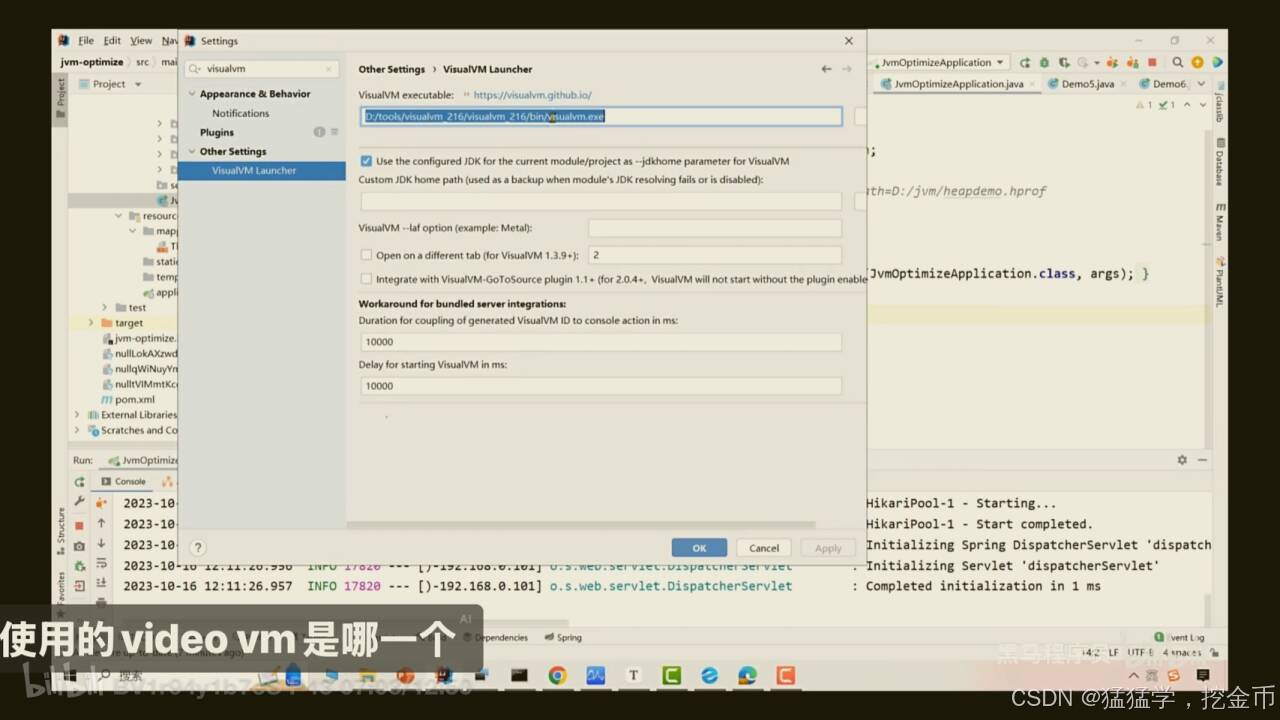Click the VisualVM executable path input field
This screenshot has height=720, width=1280.
600,116
